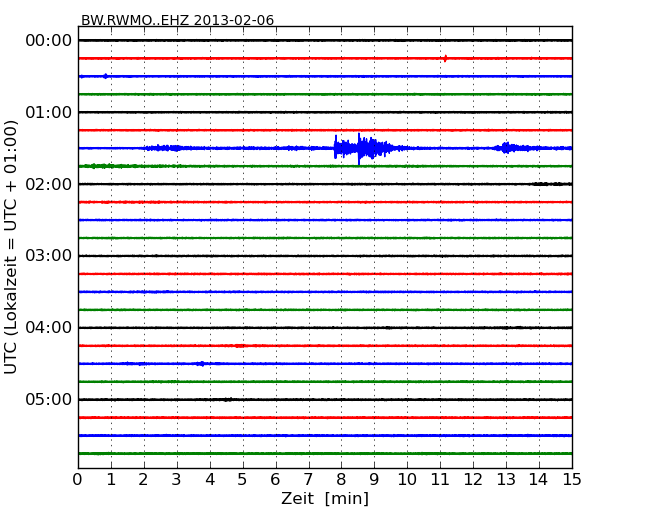This screenshot has height=520, width=650.
Task: Click x-axis tick label 0
Action: (78, 480)
